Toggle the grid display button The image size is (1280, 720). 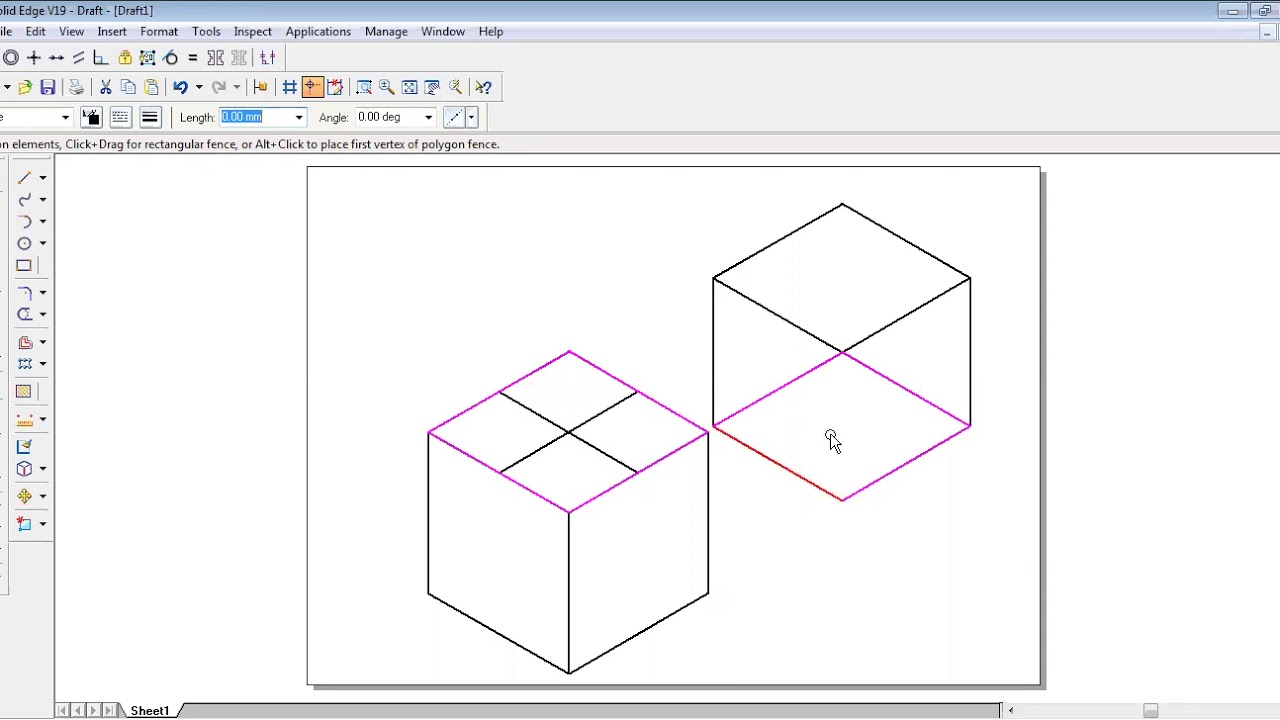289,87
